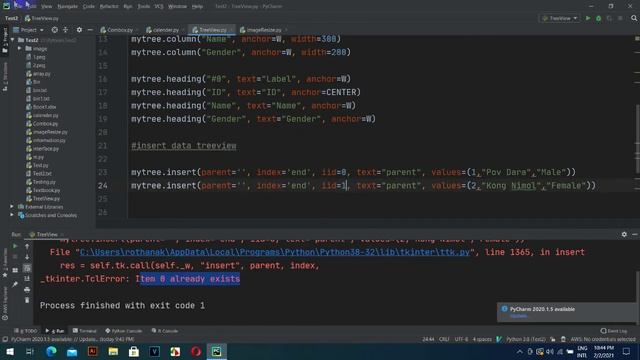Open Search Everywhere magnifier icon
The width and height of the screenshot is (640, 360).
[634, 18]
